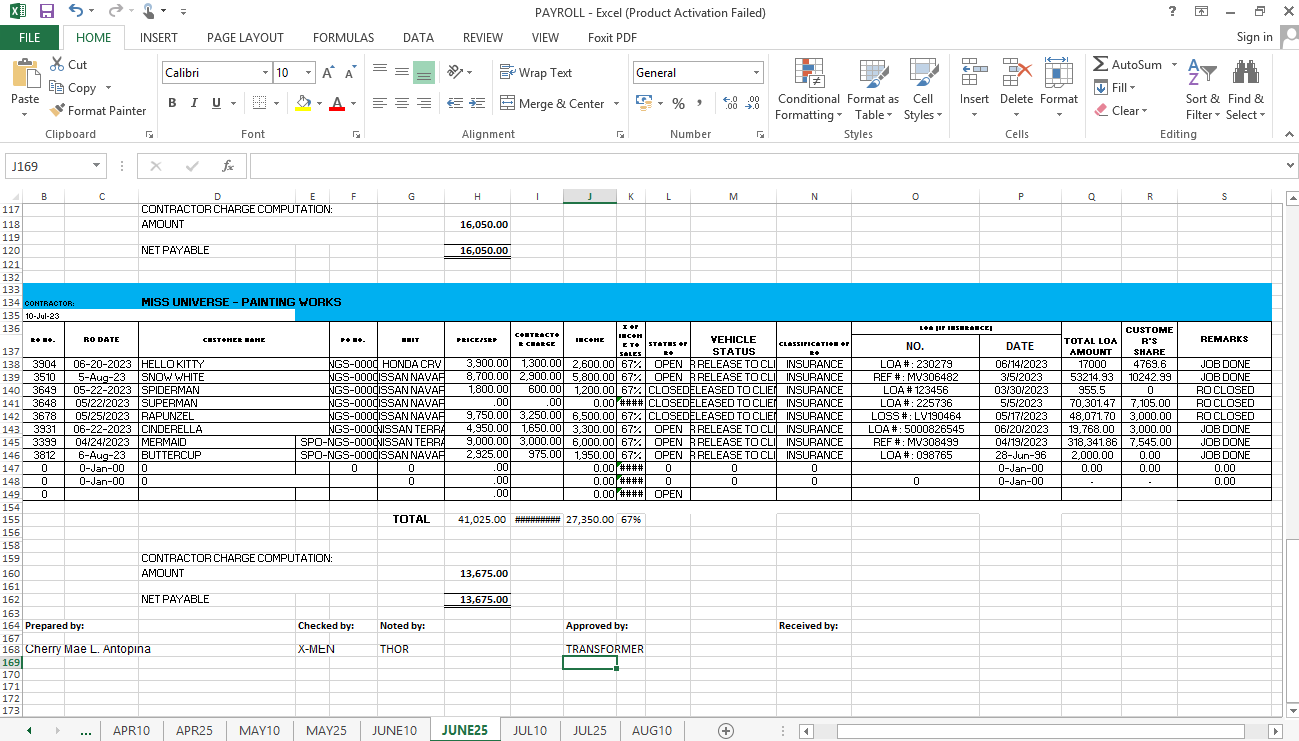Select column H header

coord(477,196)
